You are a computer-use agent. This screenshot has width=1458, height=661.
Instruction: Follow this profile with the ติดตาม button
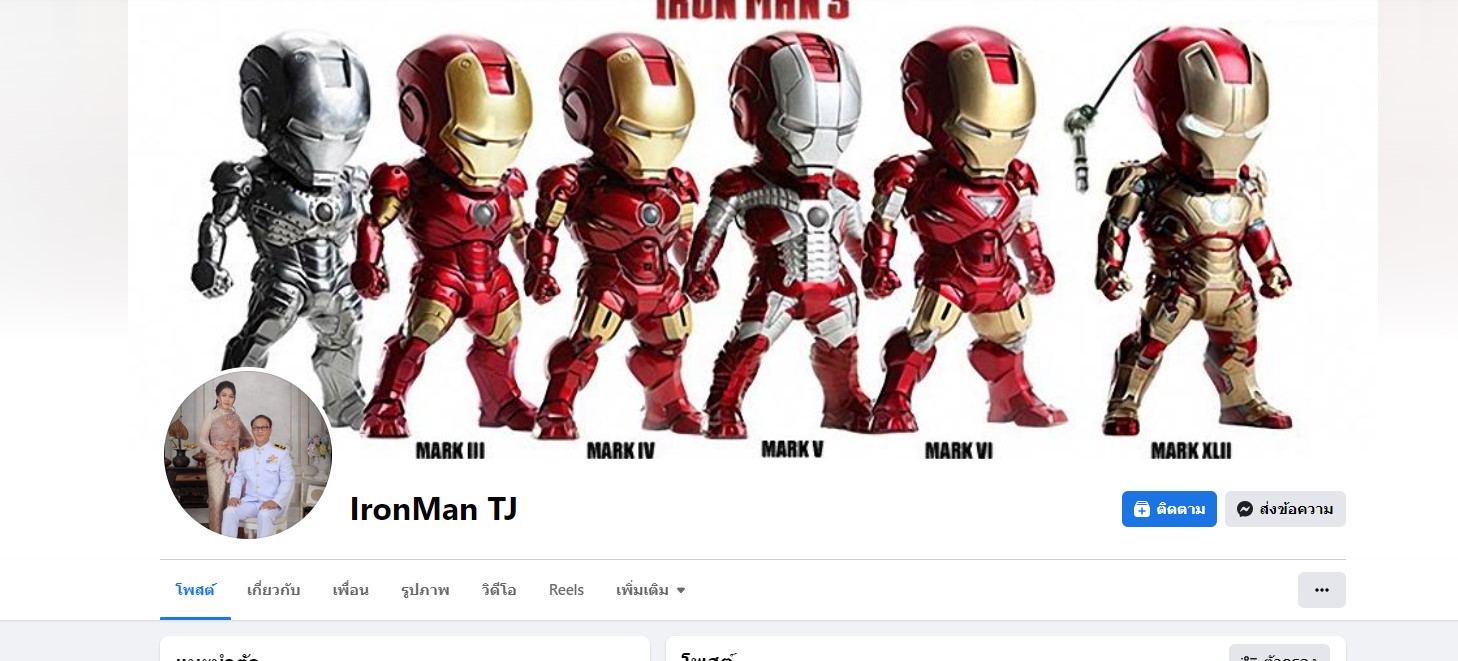click(1169, 509)
